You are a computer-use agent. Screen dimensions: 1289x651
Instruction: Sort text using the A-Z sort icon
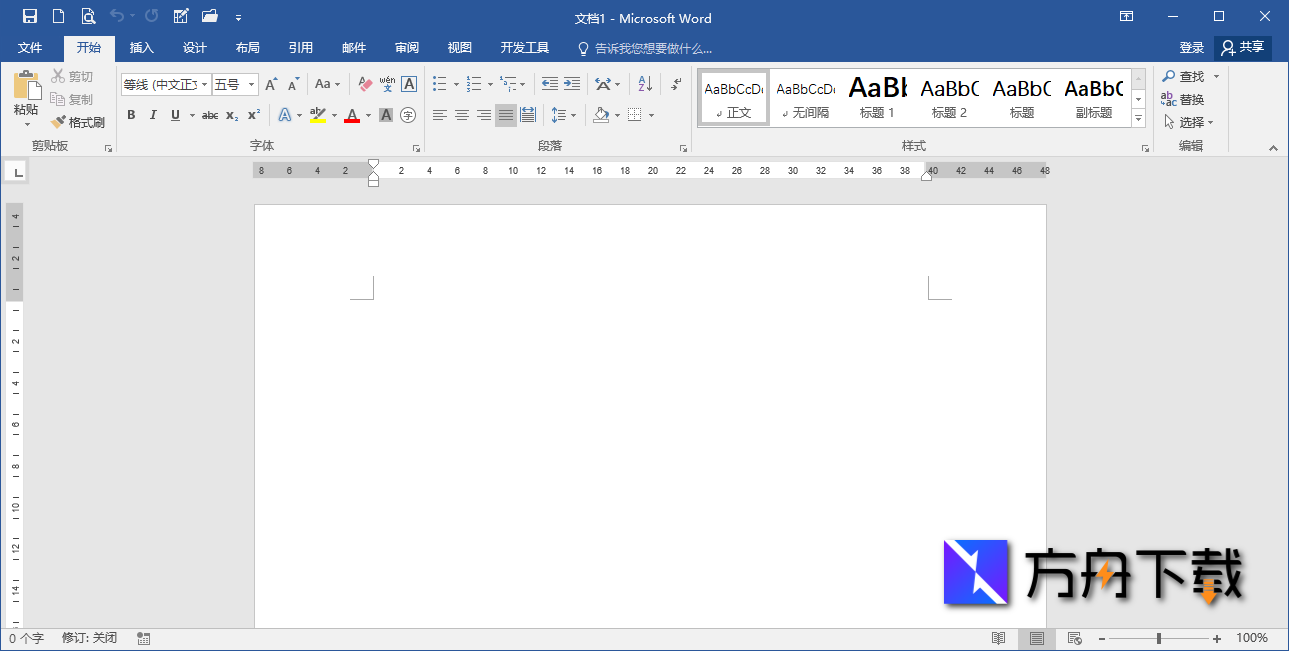click(x=643, y=84)
